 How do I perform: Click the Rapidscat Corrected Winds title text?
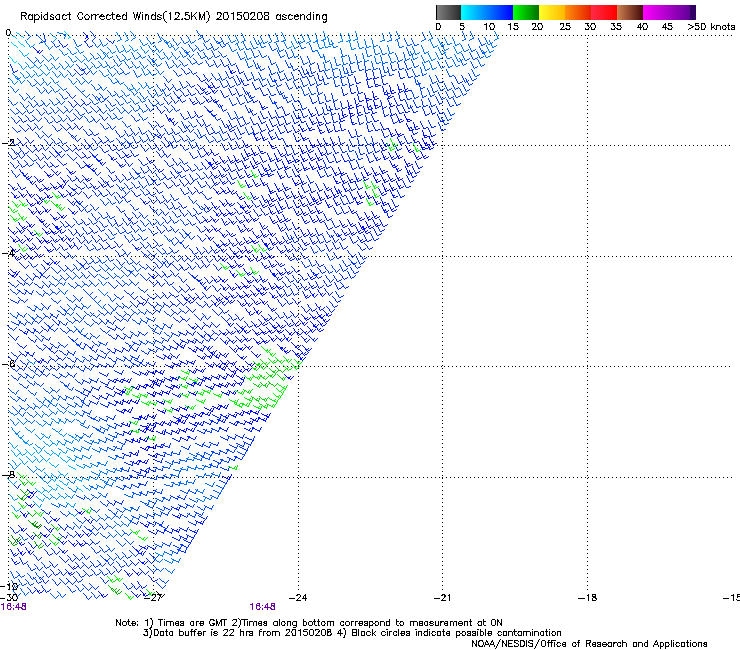174,16
